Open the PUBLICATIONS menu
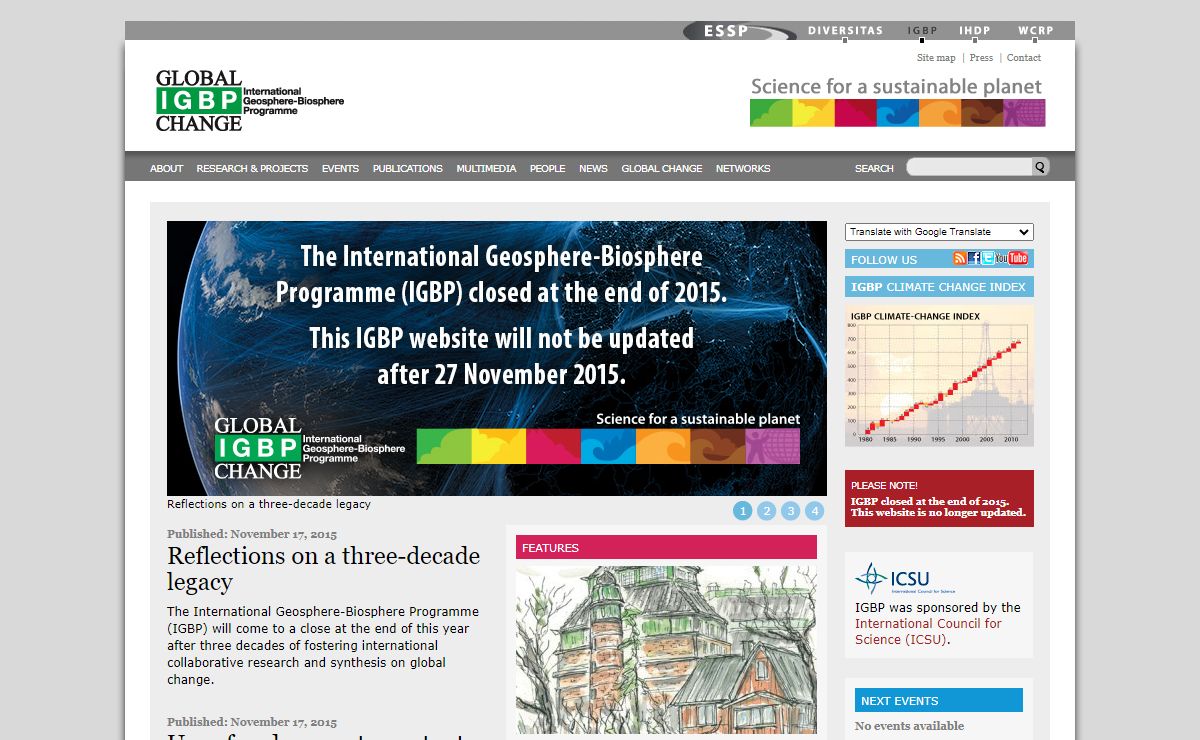Image resolution: width=1200 pixels, height=740 pixels. (x=407, y=168)
